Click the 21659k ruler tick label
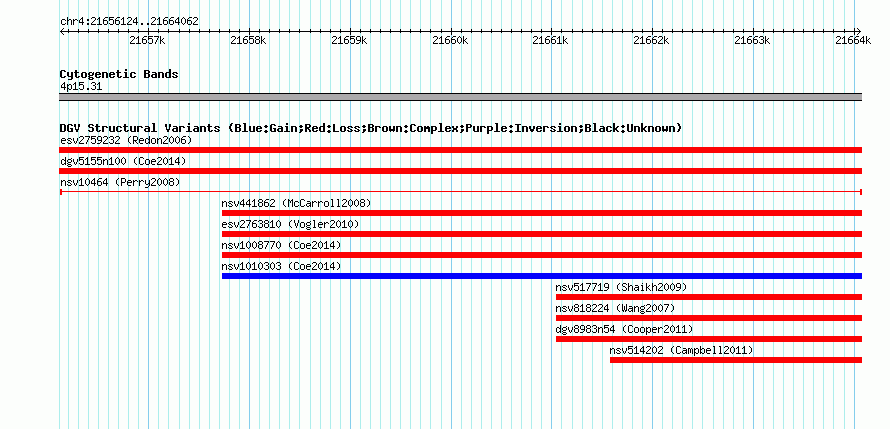 click(x=349, y=40)
